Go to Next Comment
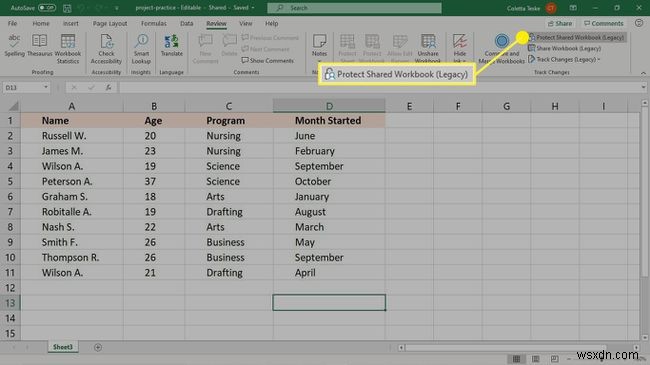The width and height of the screenshot is (650, 365). point(266,49)
